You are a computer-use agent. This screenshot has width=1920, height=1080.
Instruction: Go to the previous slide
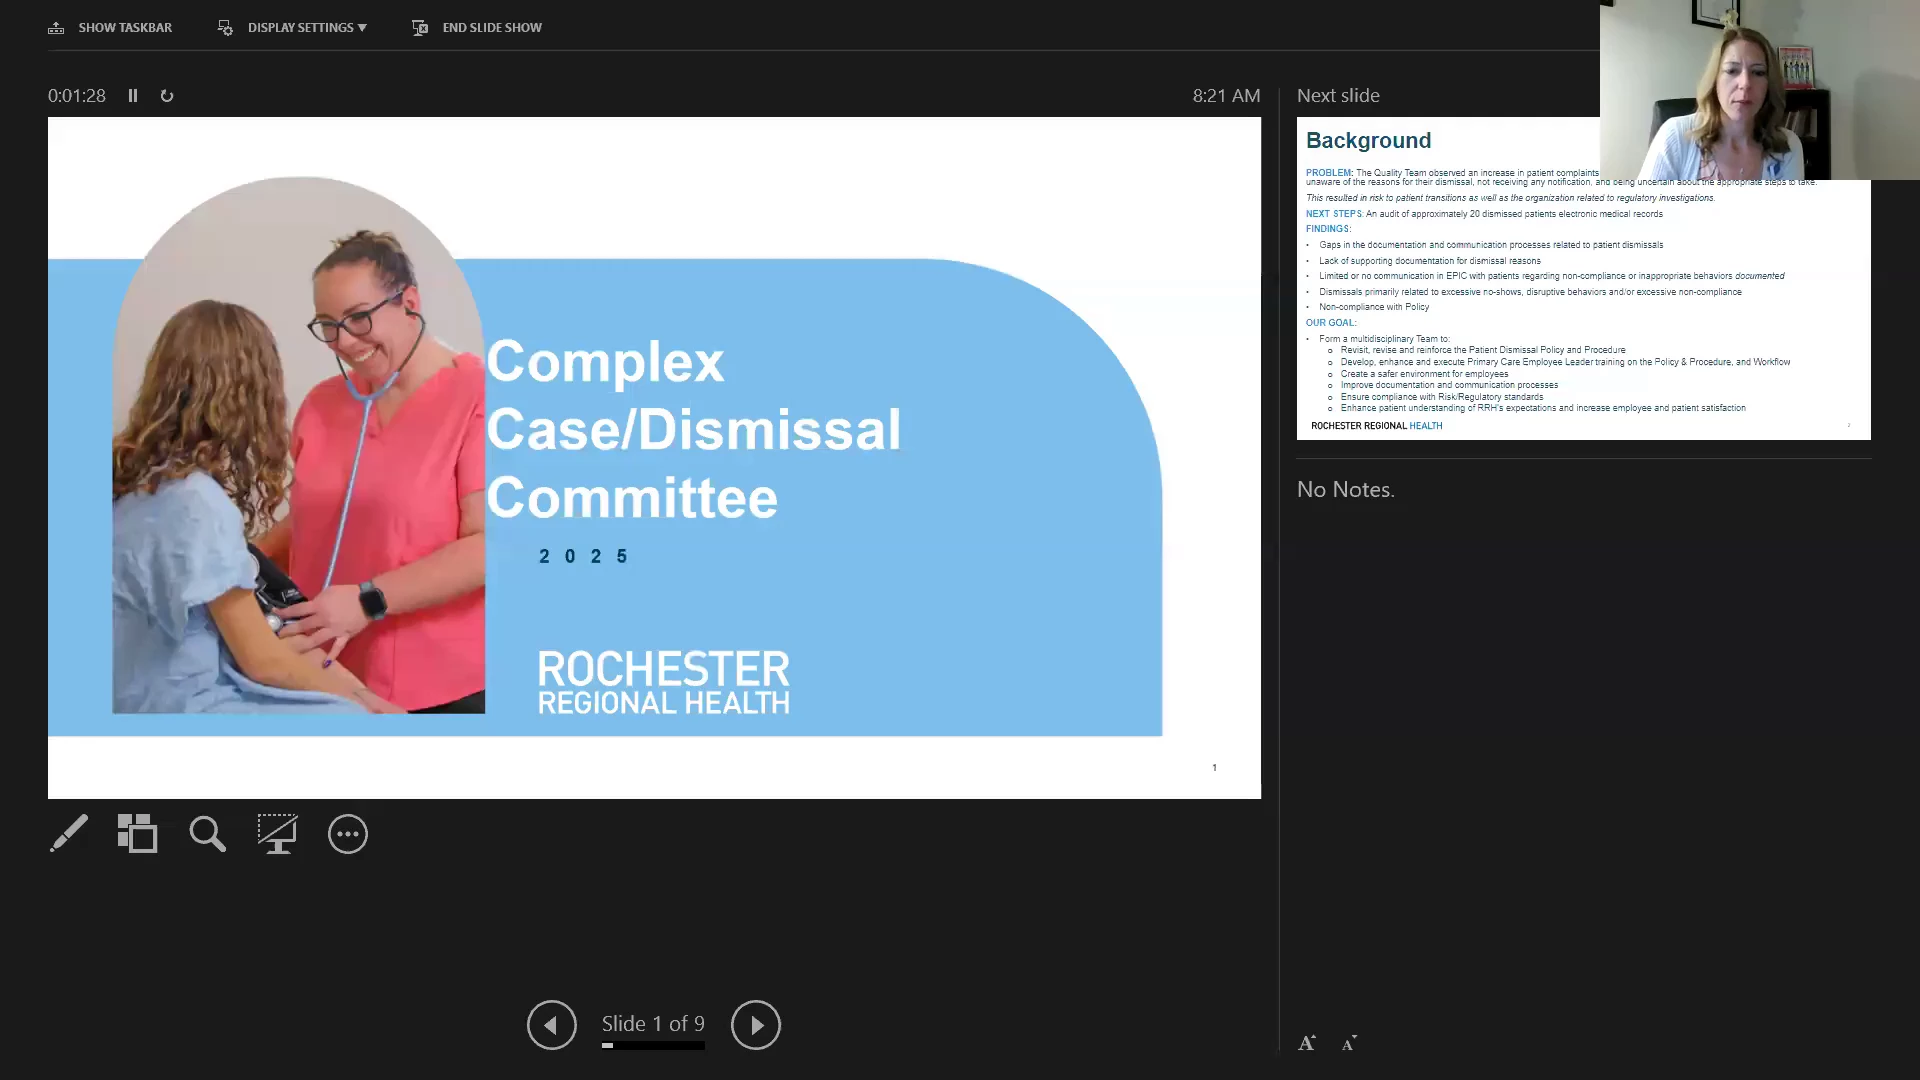pyautogui.click(x=552, y=1024)
